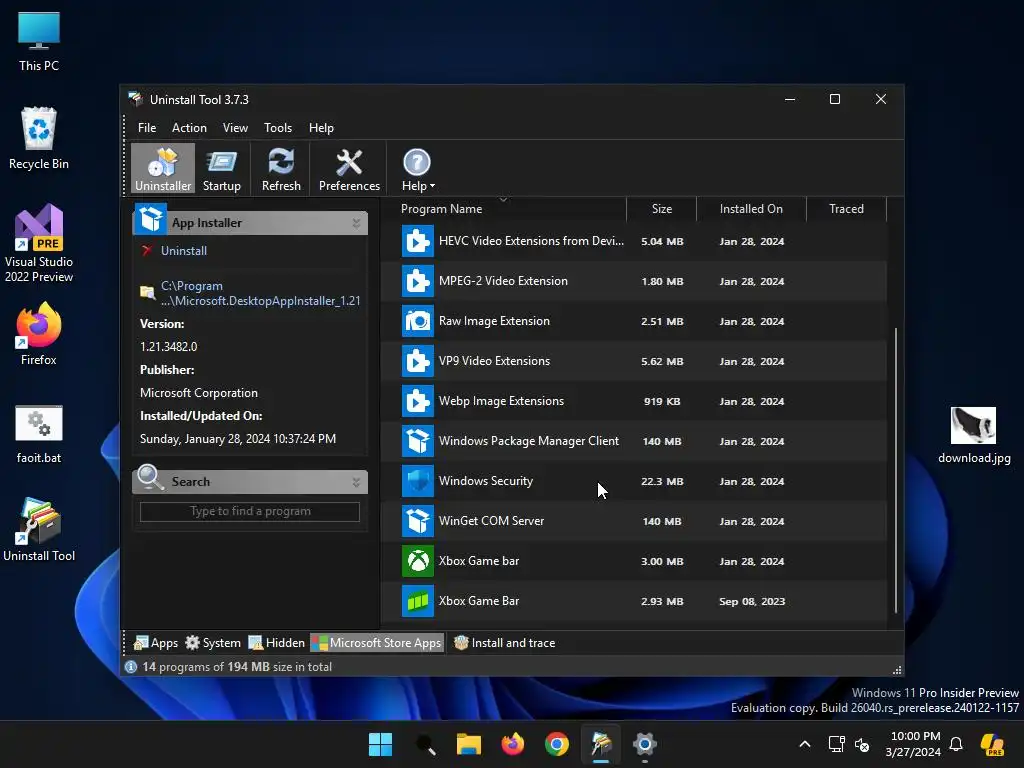Open File Explorer from the taskbar
The height and width of the screenshot is (768, 1024).
469,744
